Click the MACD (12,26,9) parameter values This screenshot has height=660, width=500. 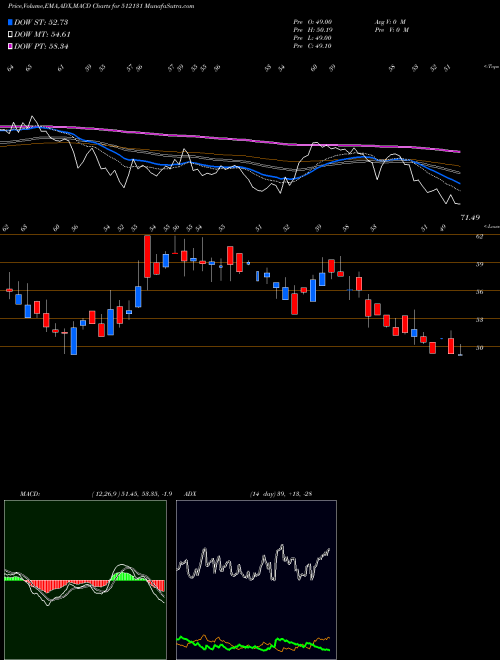(x=131, y=494)
